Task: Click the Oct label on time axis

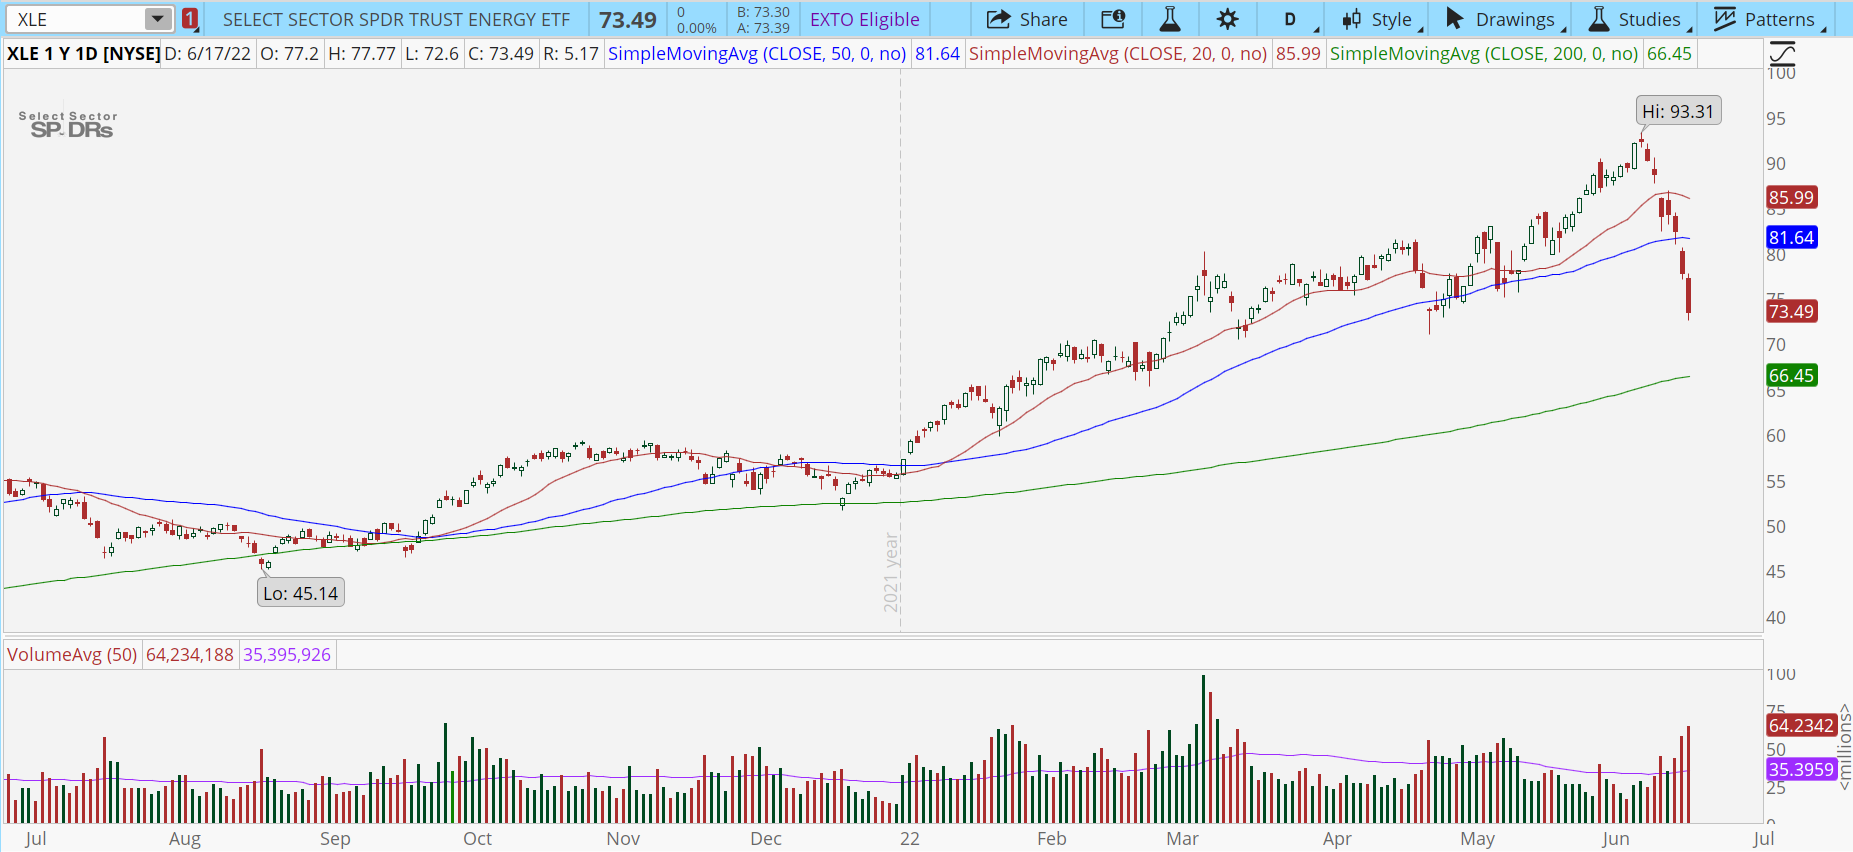Action: click(x=478, y=839)
